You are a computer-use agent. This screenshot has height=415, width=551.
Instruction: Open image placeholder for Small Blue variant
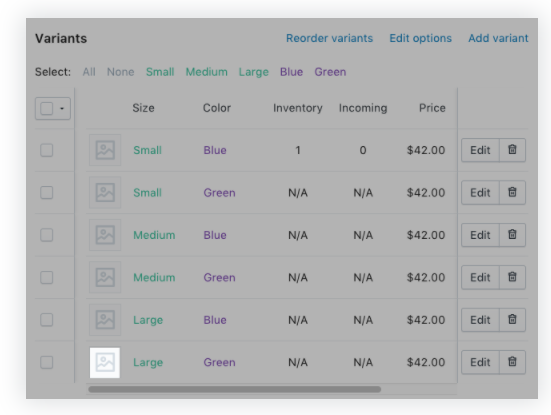click(x=105, y=150)
